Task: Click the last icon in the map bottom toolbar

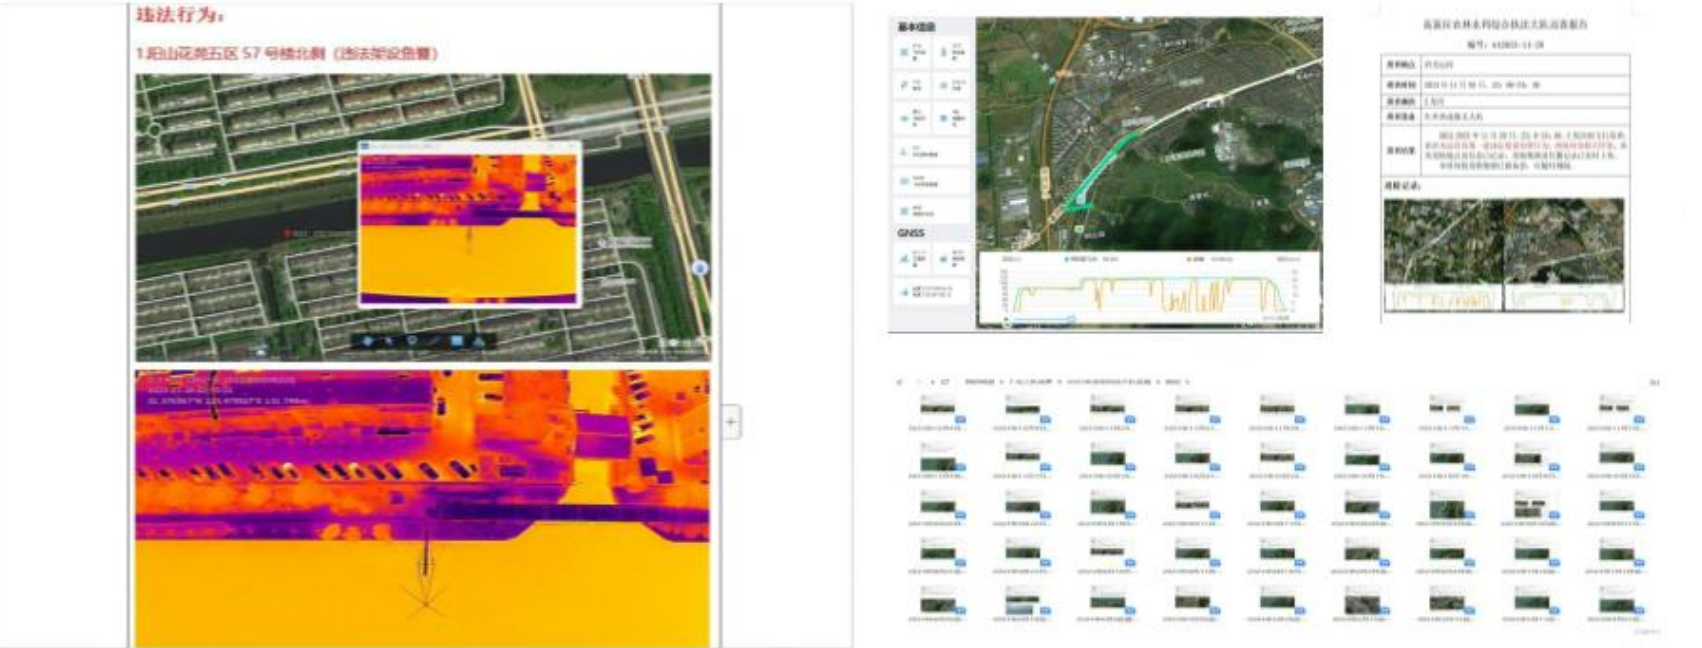Action: [x=479, y=341]
